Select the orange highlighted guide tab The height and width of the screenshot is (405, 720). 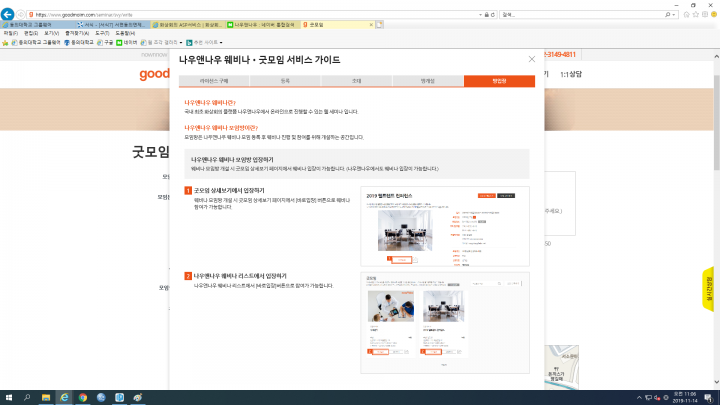pos(499,81)
